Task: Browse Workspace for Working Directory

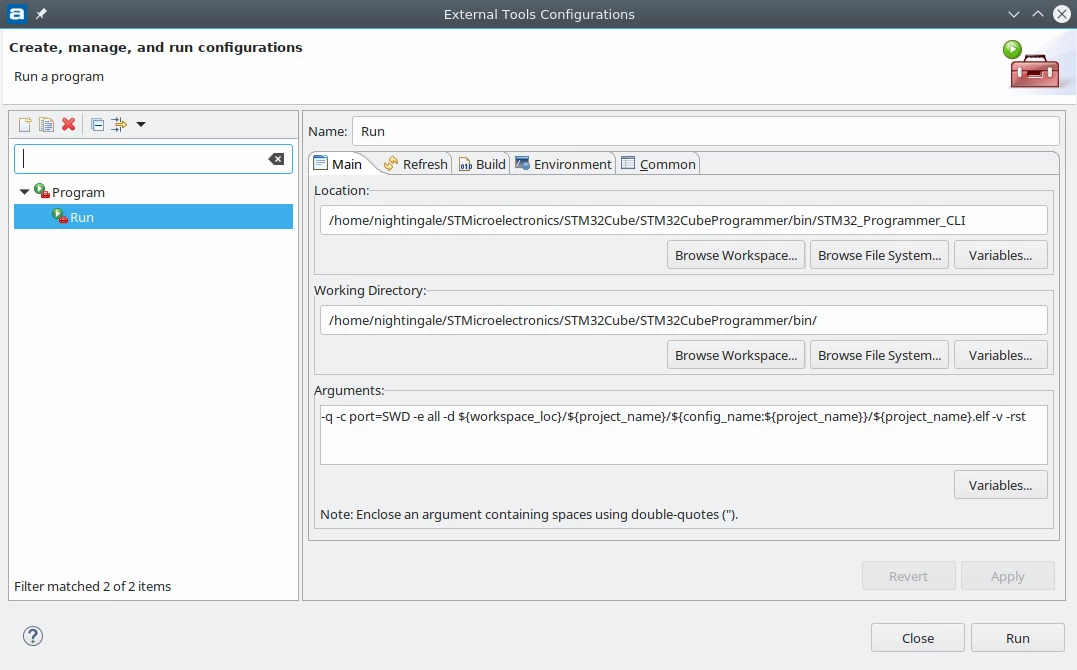Action: pos(736,355)
